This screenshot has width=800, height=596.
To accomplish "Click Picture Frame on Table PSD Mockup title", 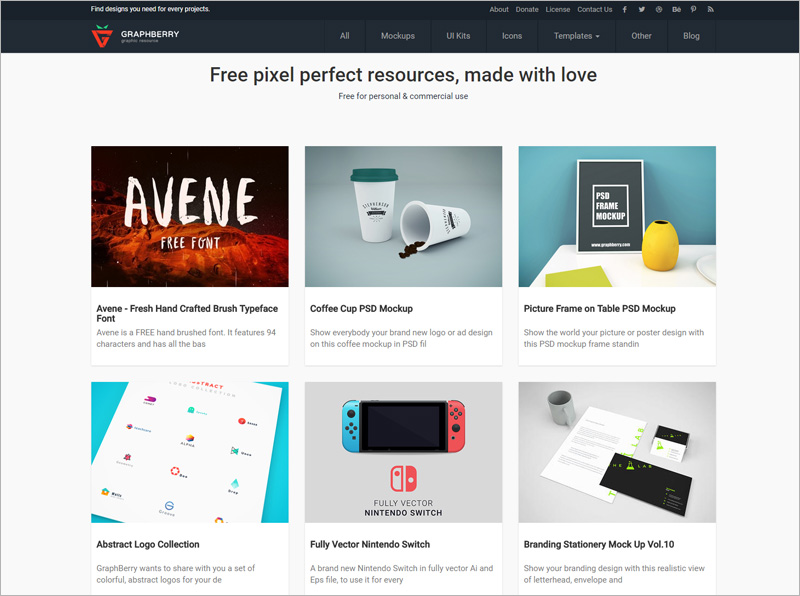I will coord(599,309).
